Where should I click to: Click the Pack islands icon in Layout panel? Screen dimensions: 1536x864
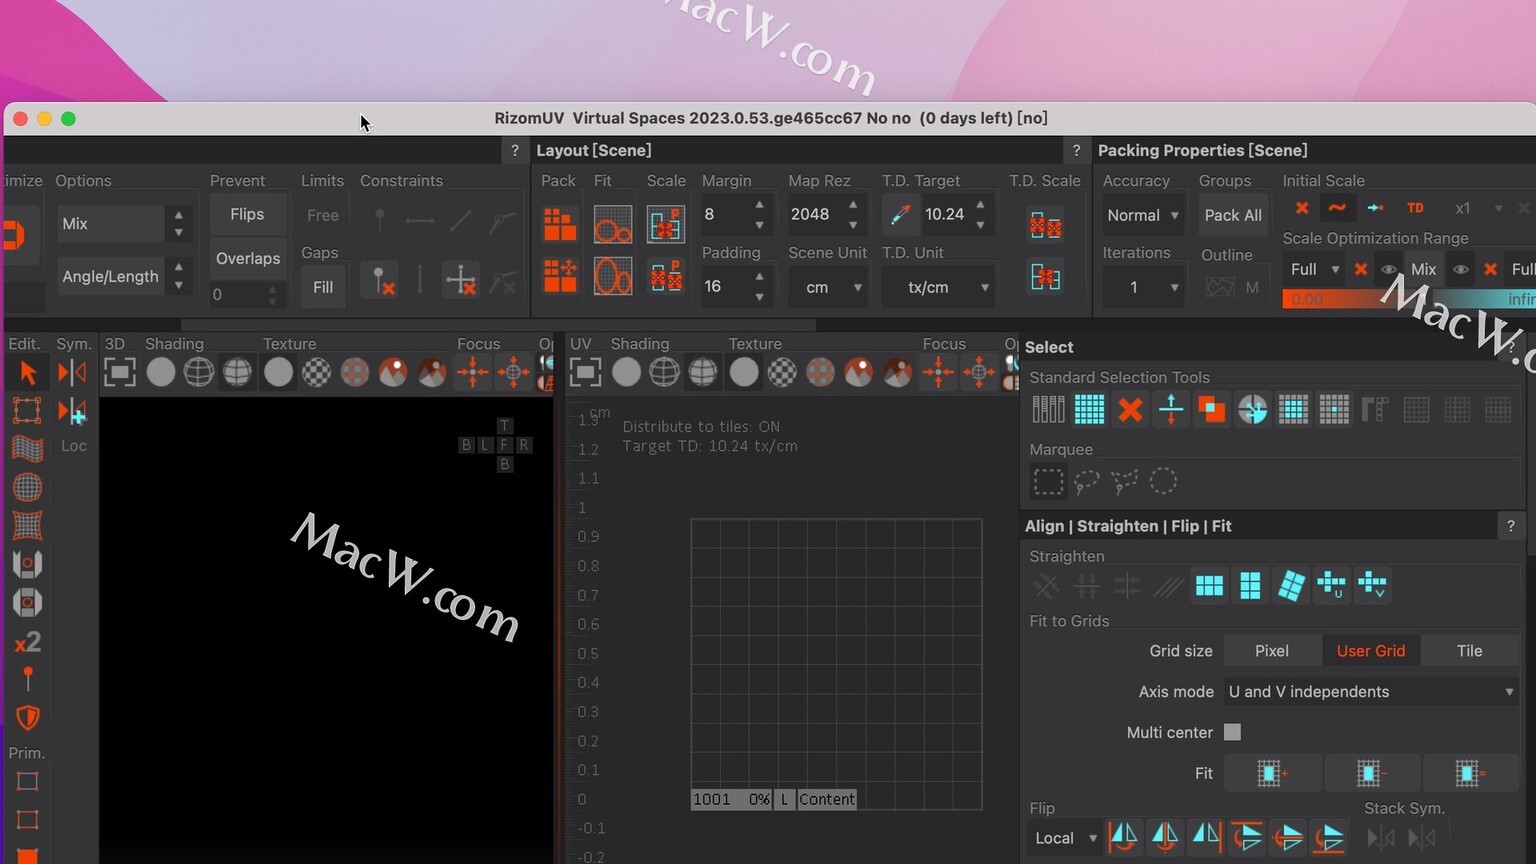(560, 225)
